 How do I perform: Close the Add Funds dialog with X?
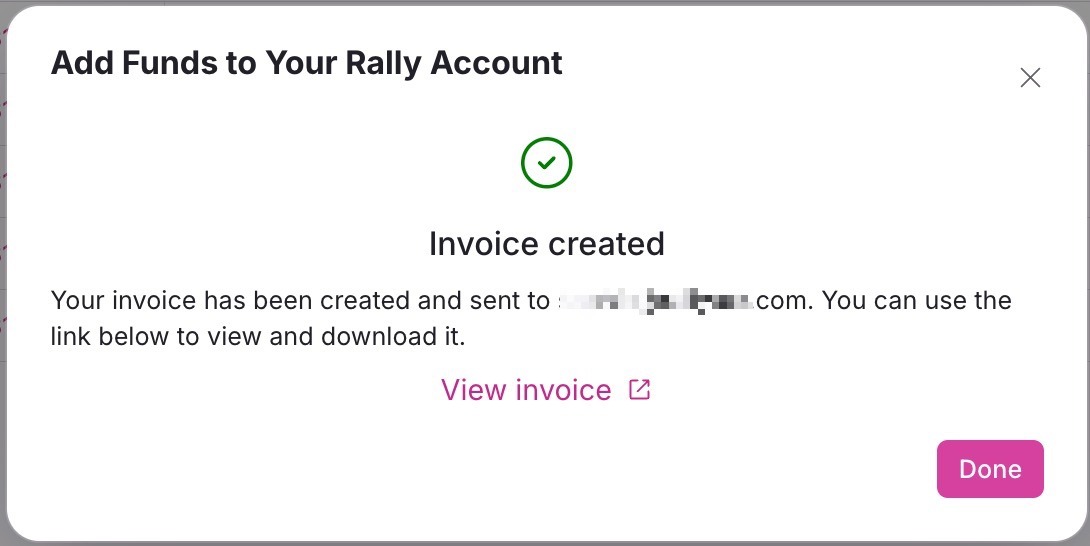[x=1030, y=78]
